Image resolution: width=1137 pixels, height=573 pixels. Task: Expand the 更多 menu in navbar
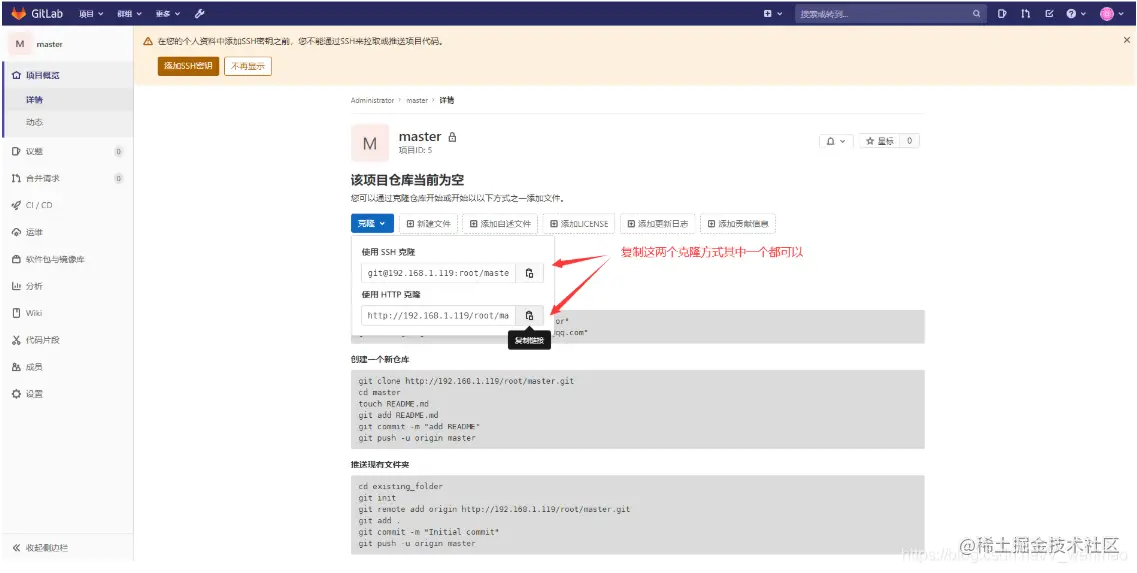pos(168,14)
